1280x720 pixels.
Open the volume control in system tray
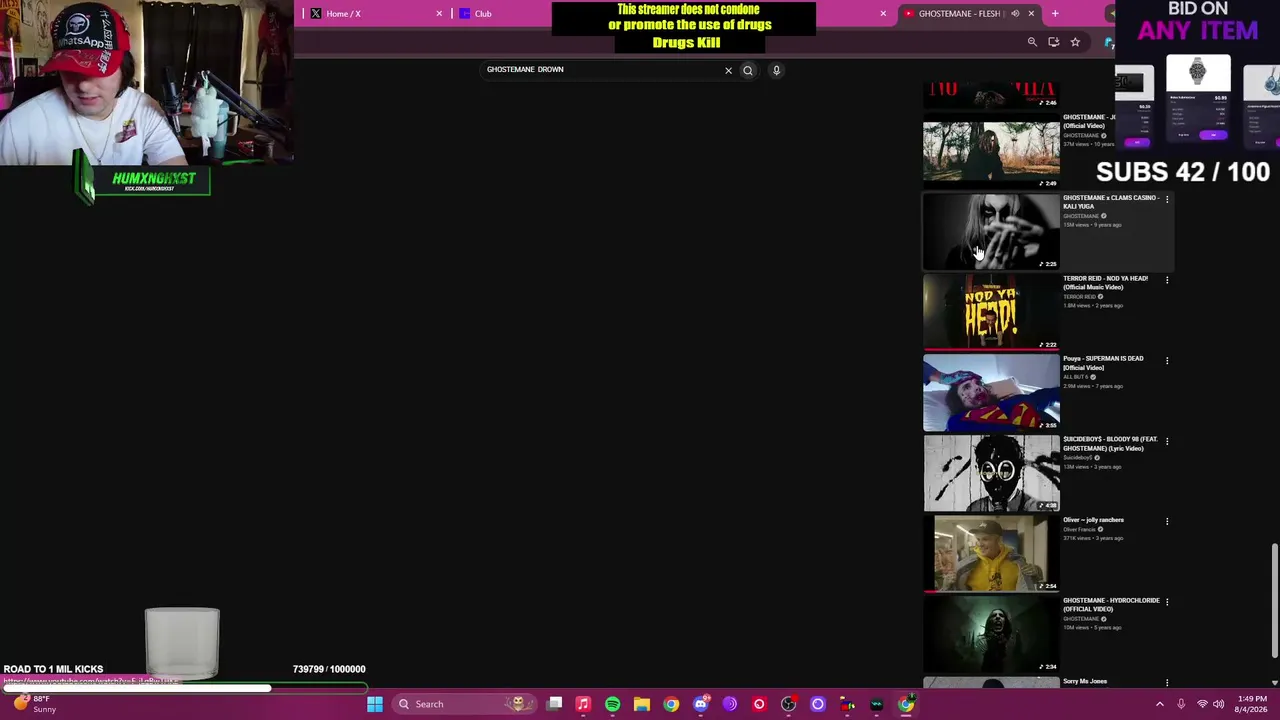[x=1220, y=704]
